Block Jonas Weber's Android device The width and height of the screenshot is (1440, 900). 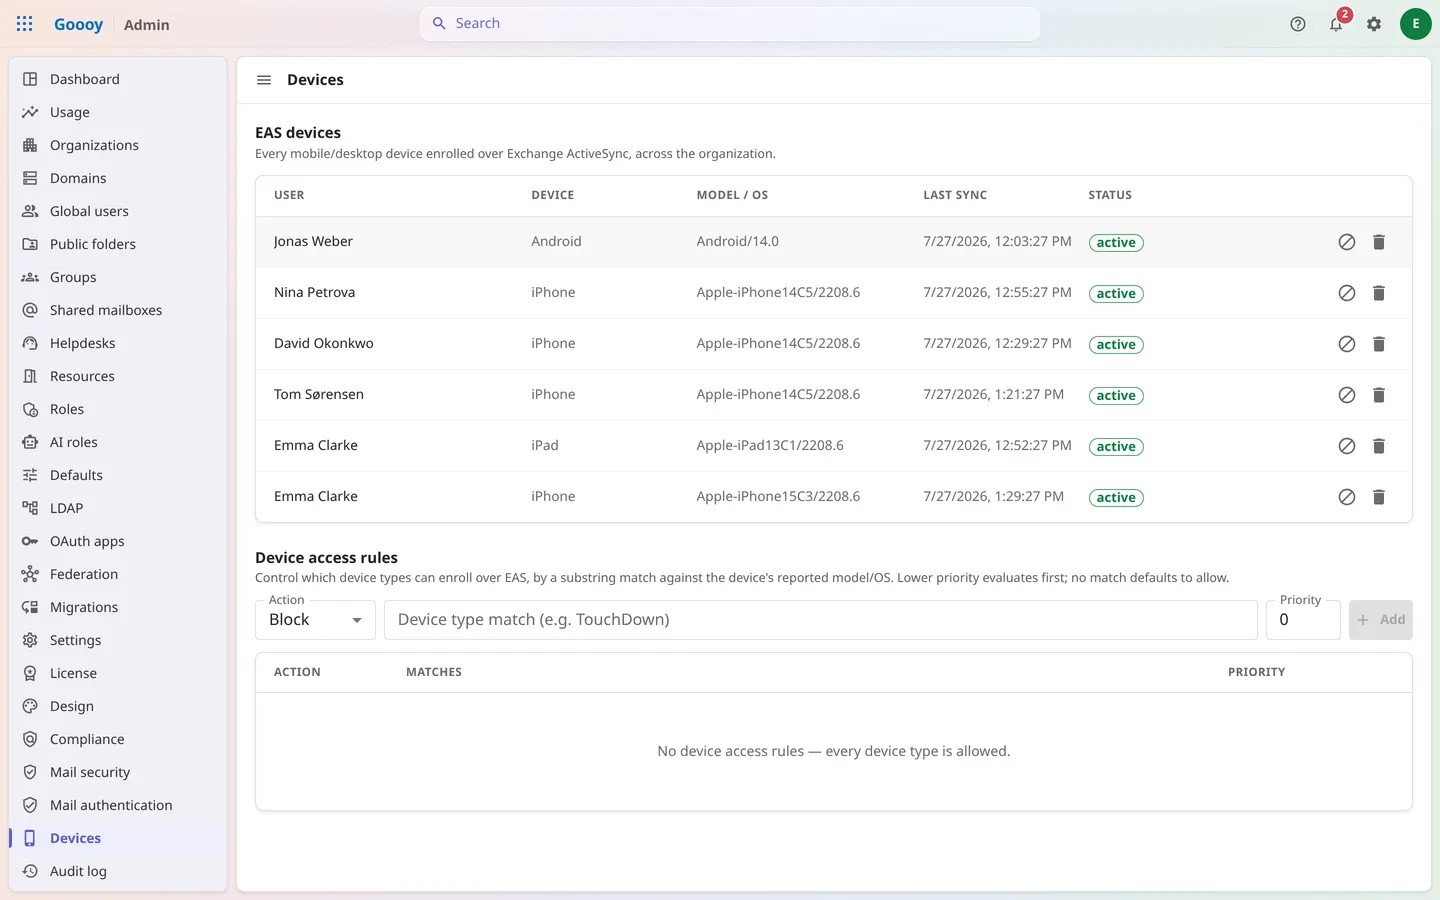click(x=1347, y=242)
